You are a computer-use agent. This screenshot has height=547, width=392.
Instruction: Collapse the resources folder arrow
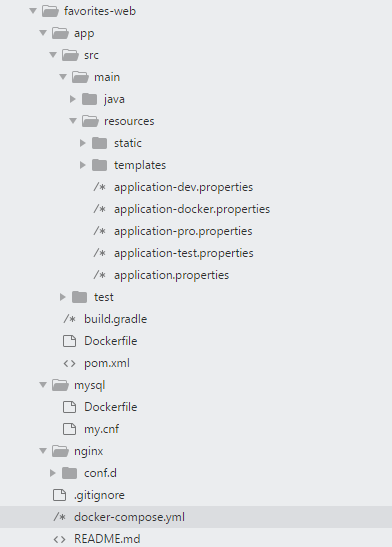[73, 121]
